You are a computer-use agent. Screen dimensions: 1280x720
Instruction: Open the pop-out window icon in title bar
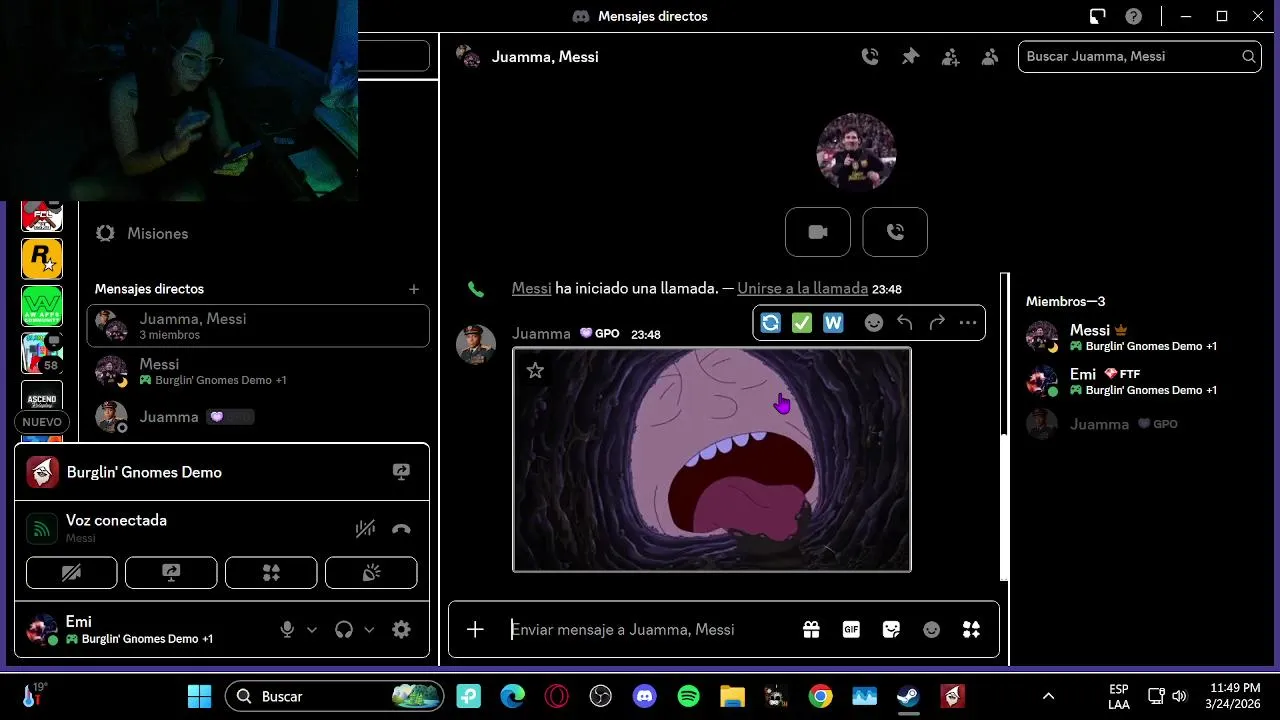[x=1097, y=16]
